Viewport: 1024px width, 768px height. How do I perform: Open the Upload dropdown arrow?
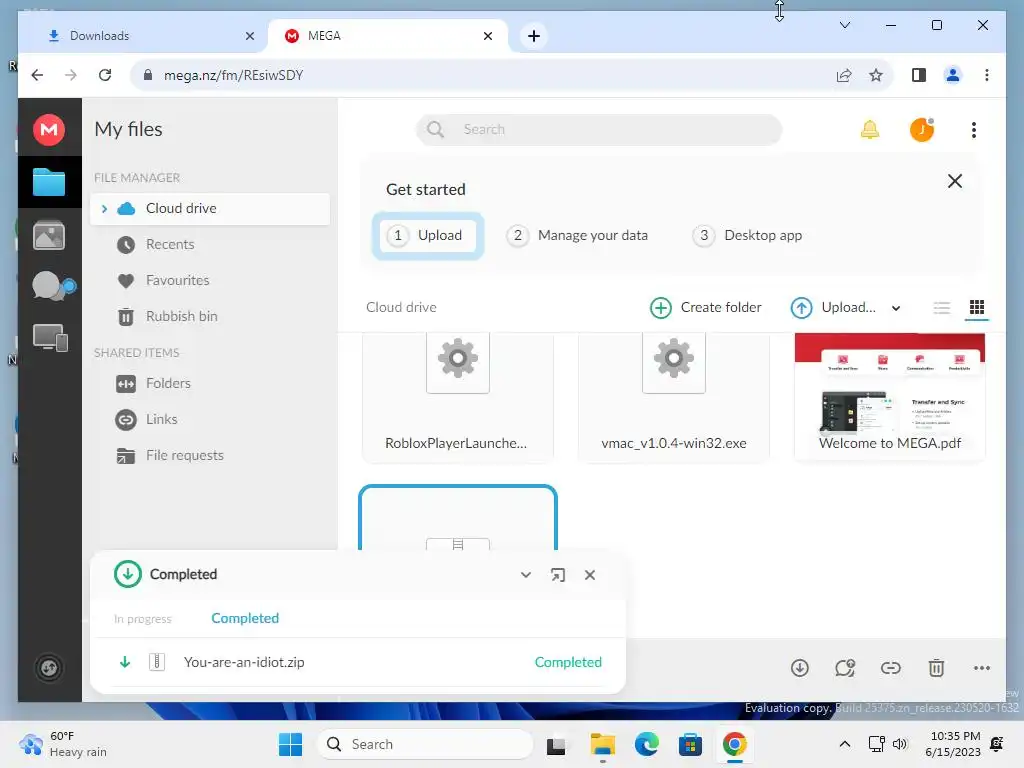coord(896,308)
